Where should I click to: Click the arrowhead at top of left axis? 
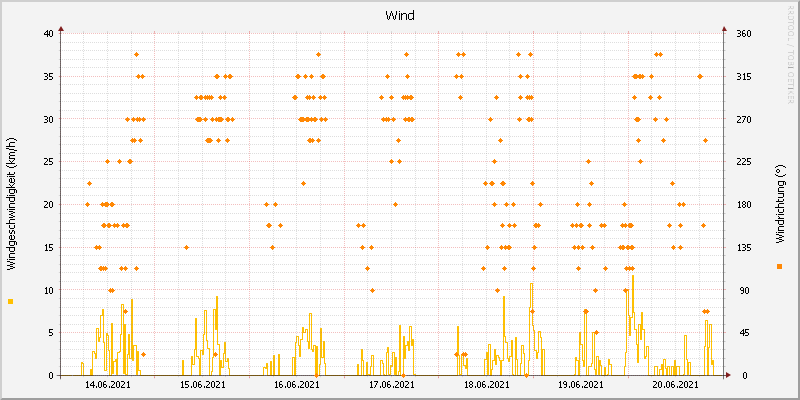click(61, 29)
